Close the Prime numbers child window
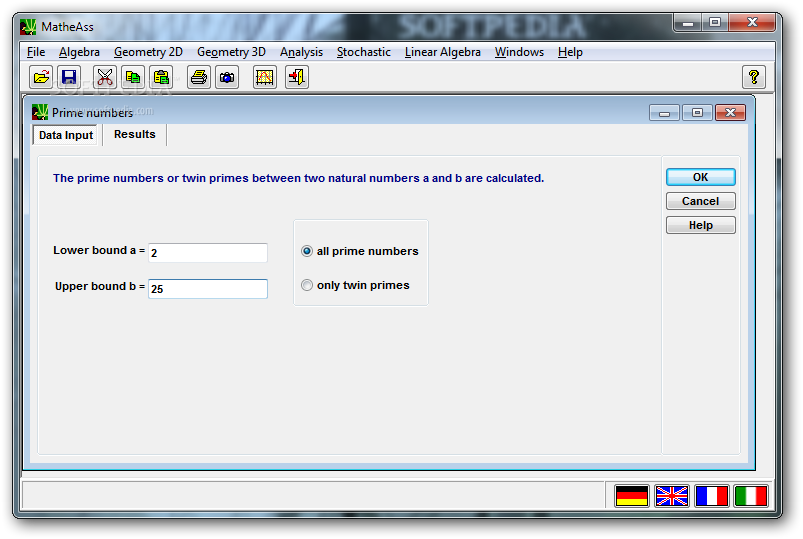This screenshot has width=803, height=539. (730, 113)
